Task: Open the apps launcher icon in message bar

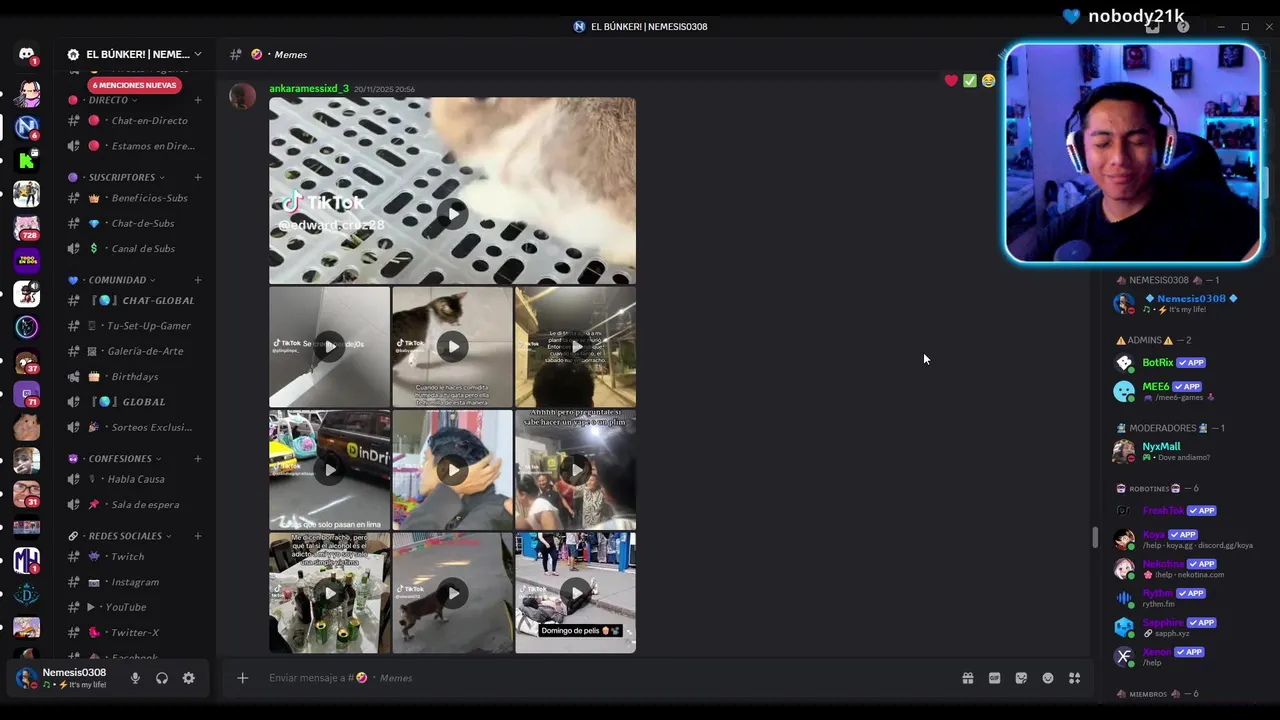Action: pyautogui.click(x=1074, y=678)
